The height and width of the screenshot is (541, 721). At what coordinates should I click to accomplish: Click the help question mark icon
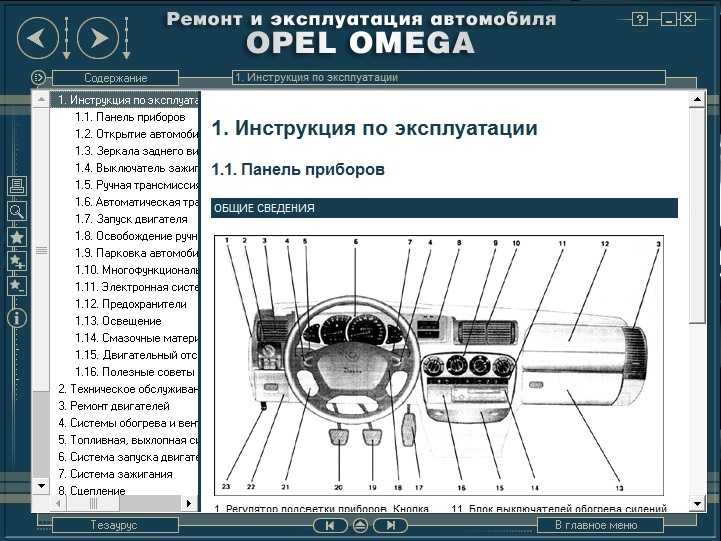point(640,19)
